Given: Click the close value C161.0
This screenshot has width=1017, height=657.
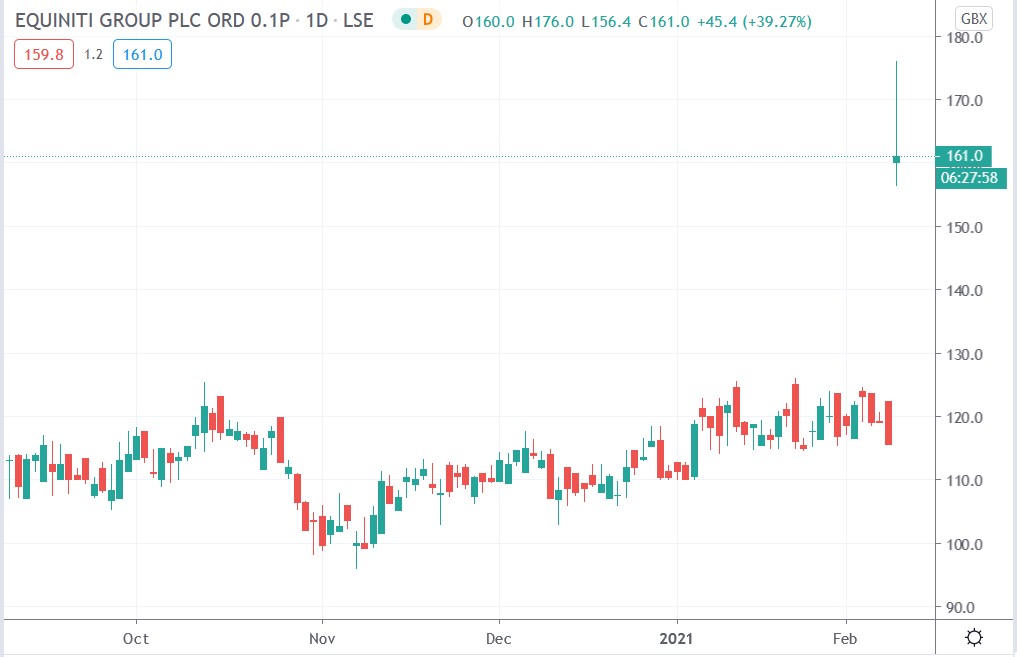Looking at the screenshot, I should click(664, 22).
